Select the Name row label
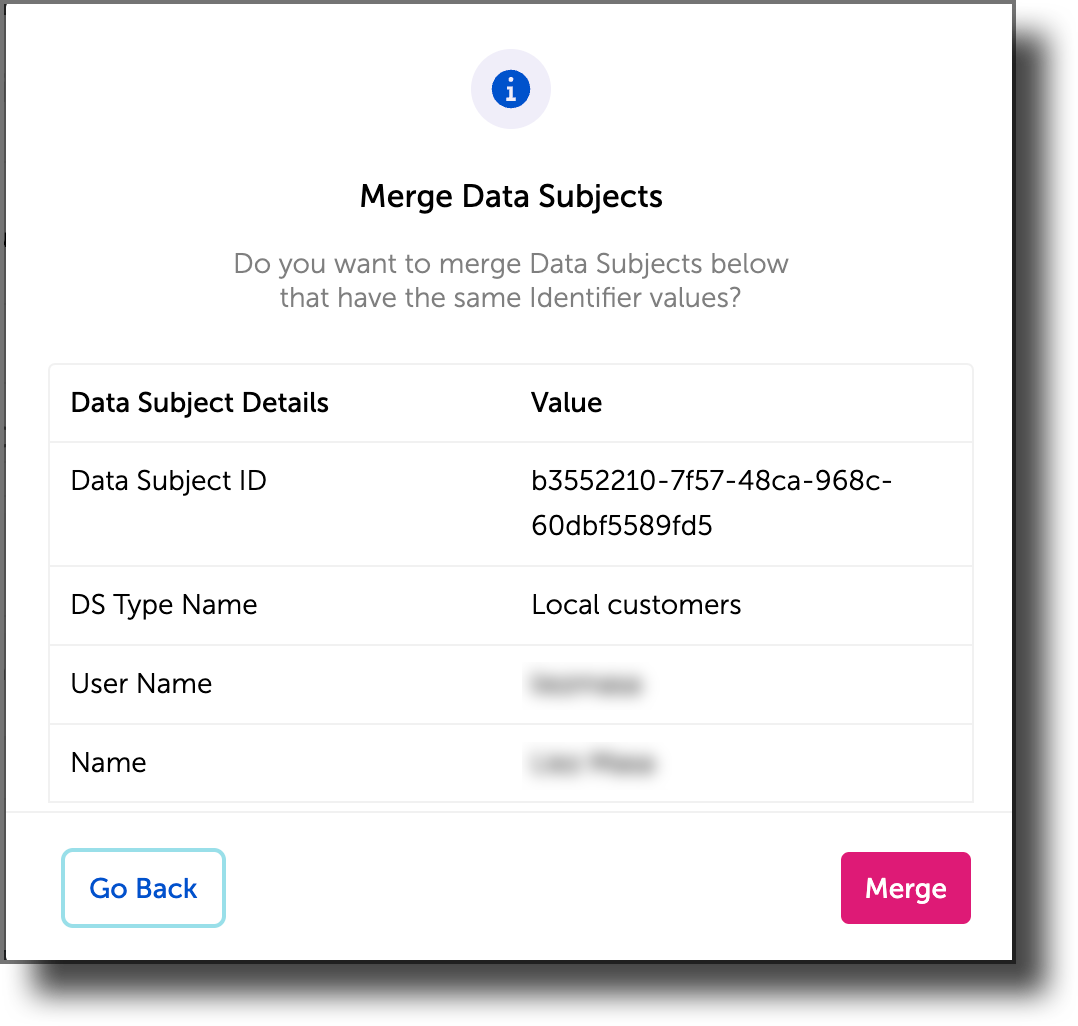Screen dimensions: 1078x1026 [x=108, y=762]
